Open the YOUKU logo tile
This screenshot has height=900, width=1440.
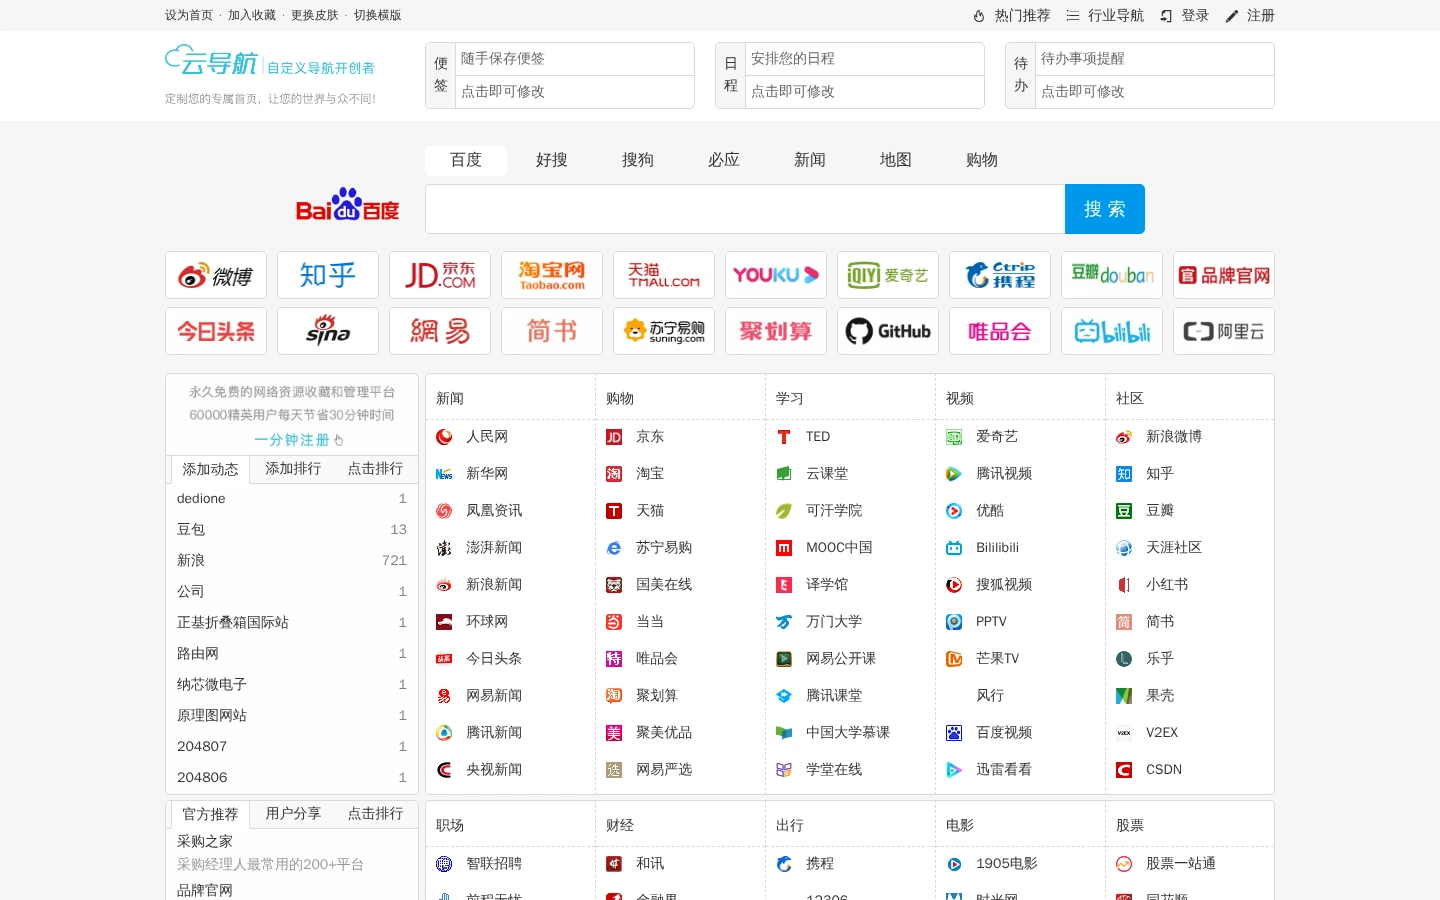[x=776, y=275]
